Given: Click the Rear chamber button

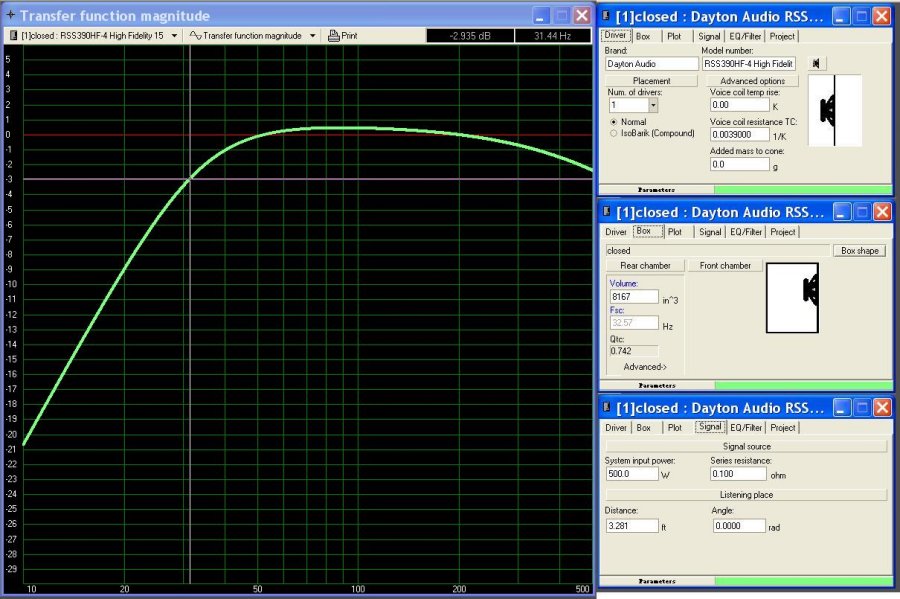Looking at the screenshot, I should coord(645,266).
